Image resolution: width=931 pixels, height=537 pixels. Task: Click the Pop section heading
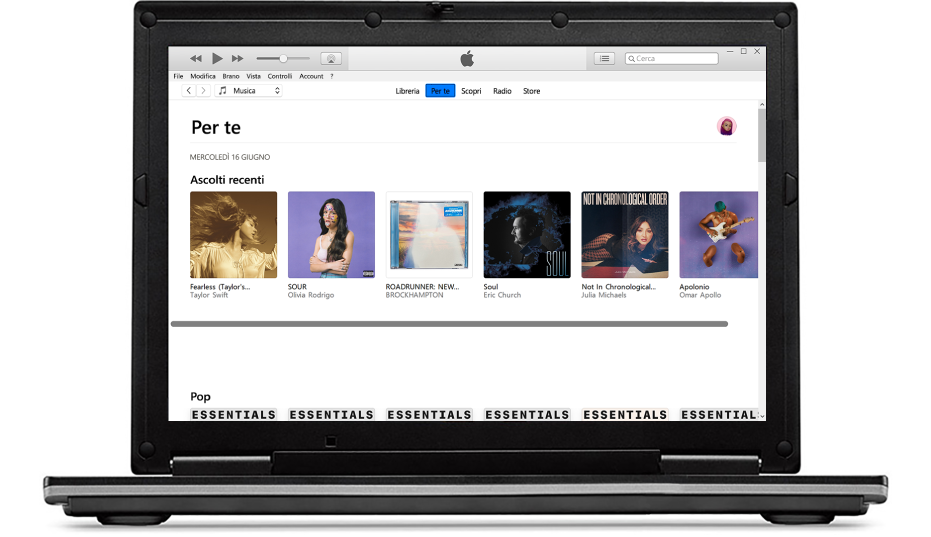coord(200,396)
